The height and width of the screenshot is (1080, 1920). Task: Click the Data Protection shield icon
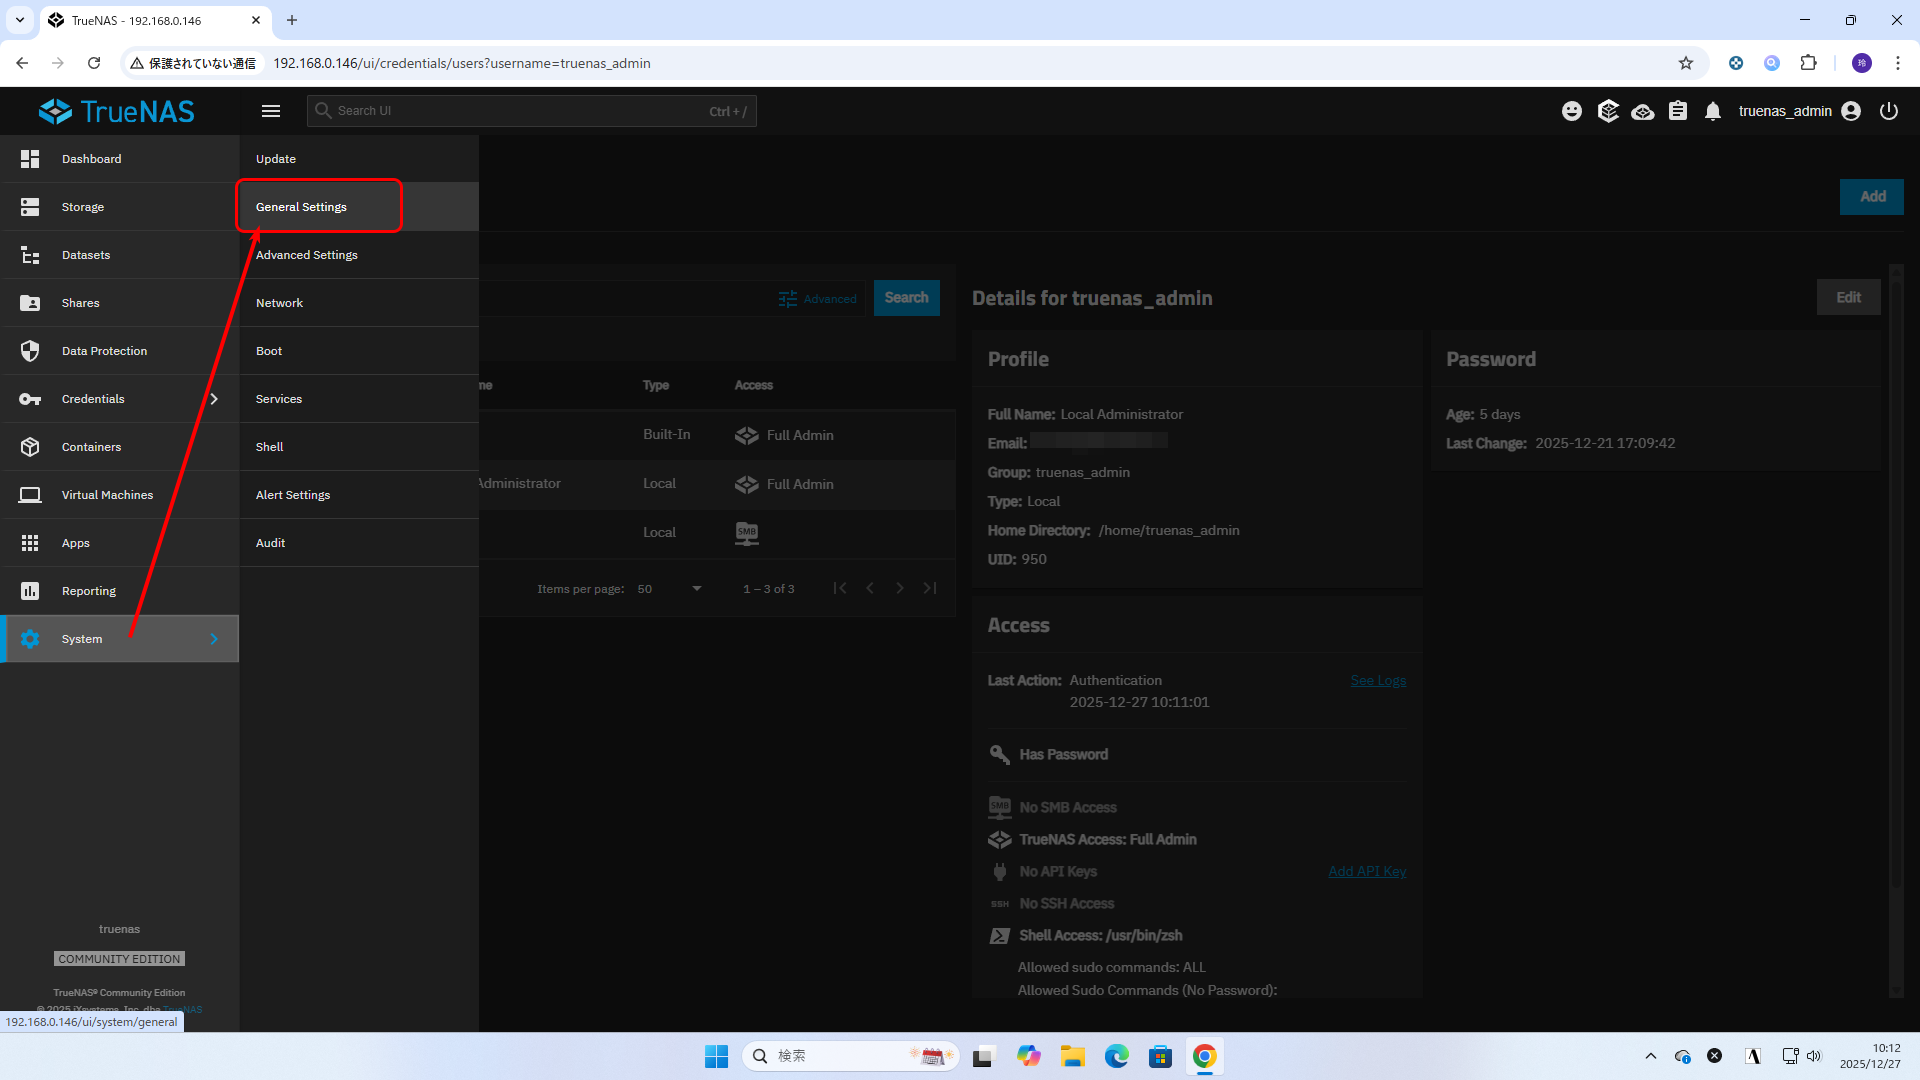pos(30,351)
